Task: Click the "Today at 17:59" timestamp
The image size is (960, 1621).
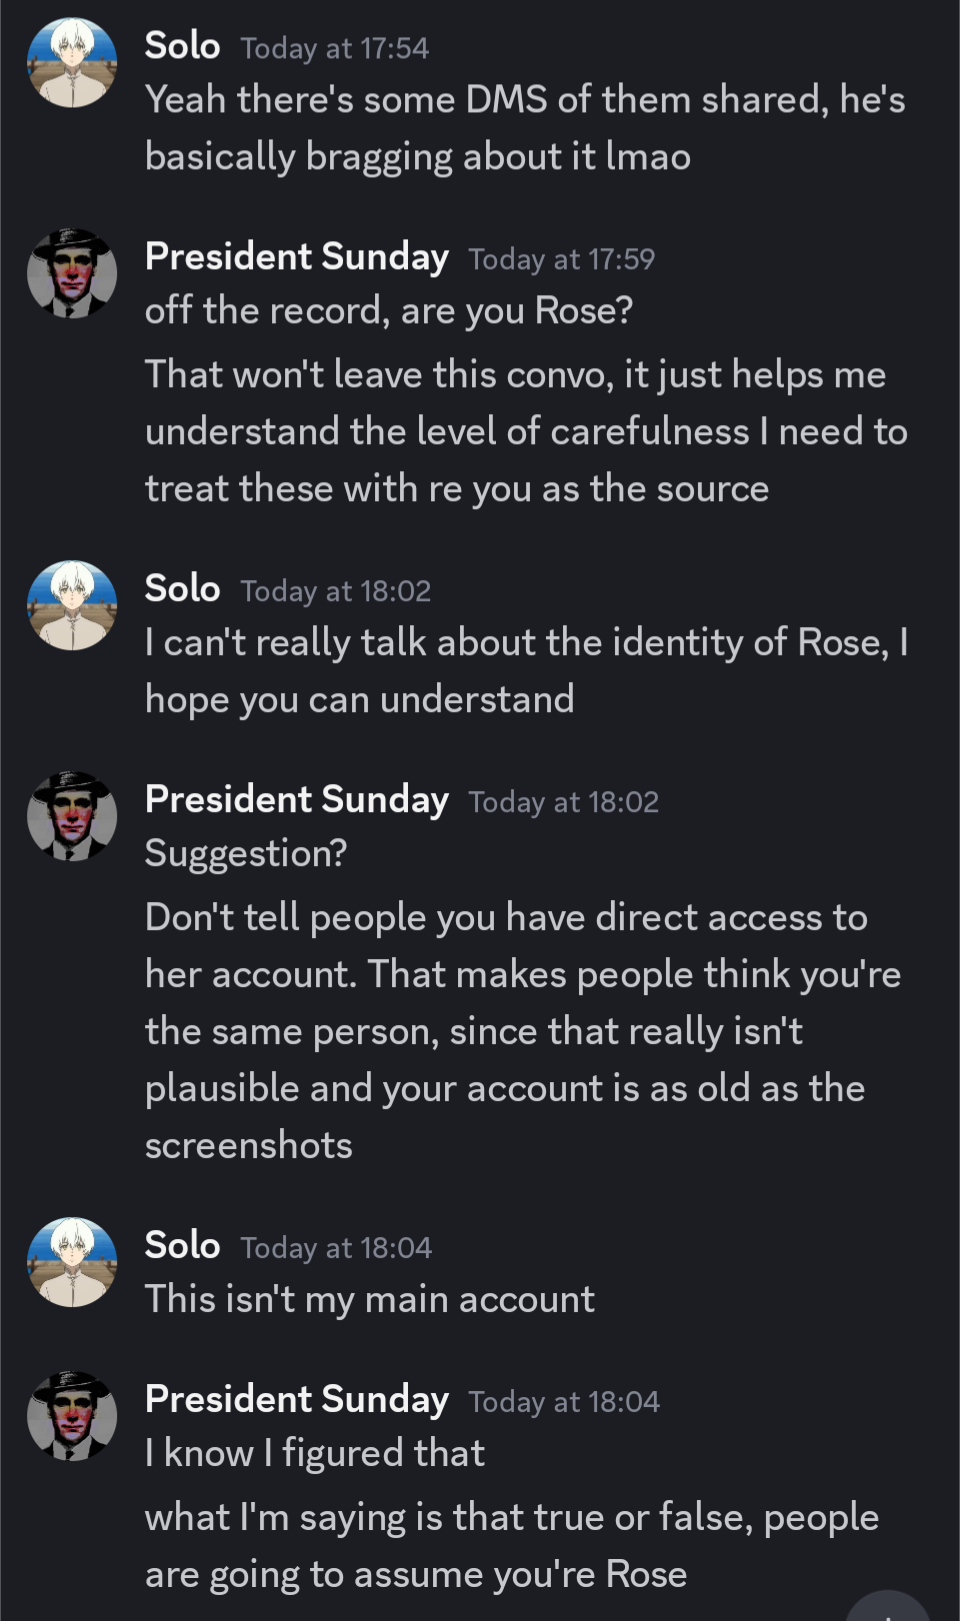Action: click(x=561, y=259)
